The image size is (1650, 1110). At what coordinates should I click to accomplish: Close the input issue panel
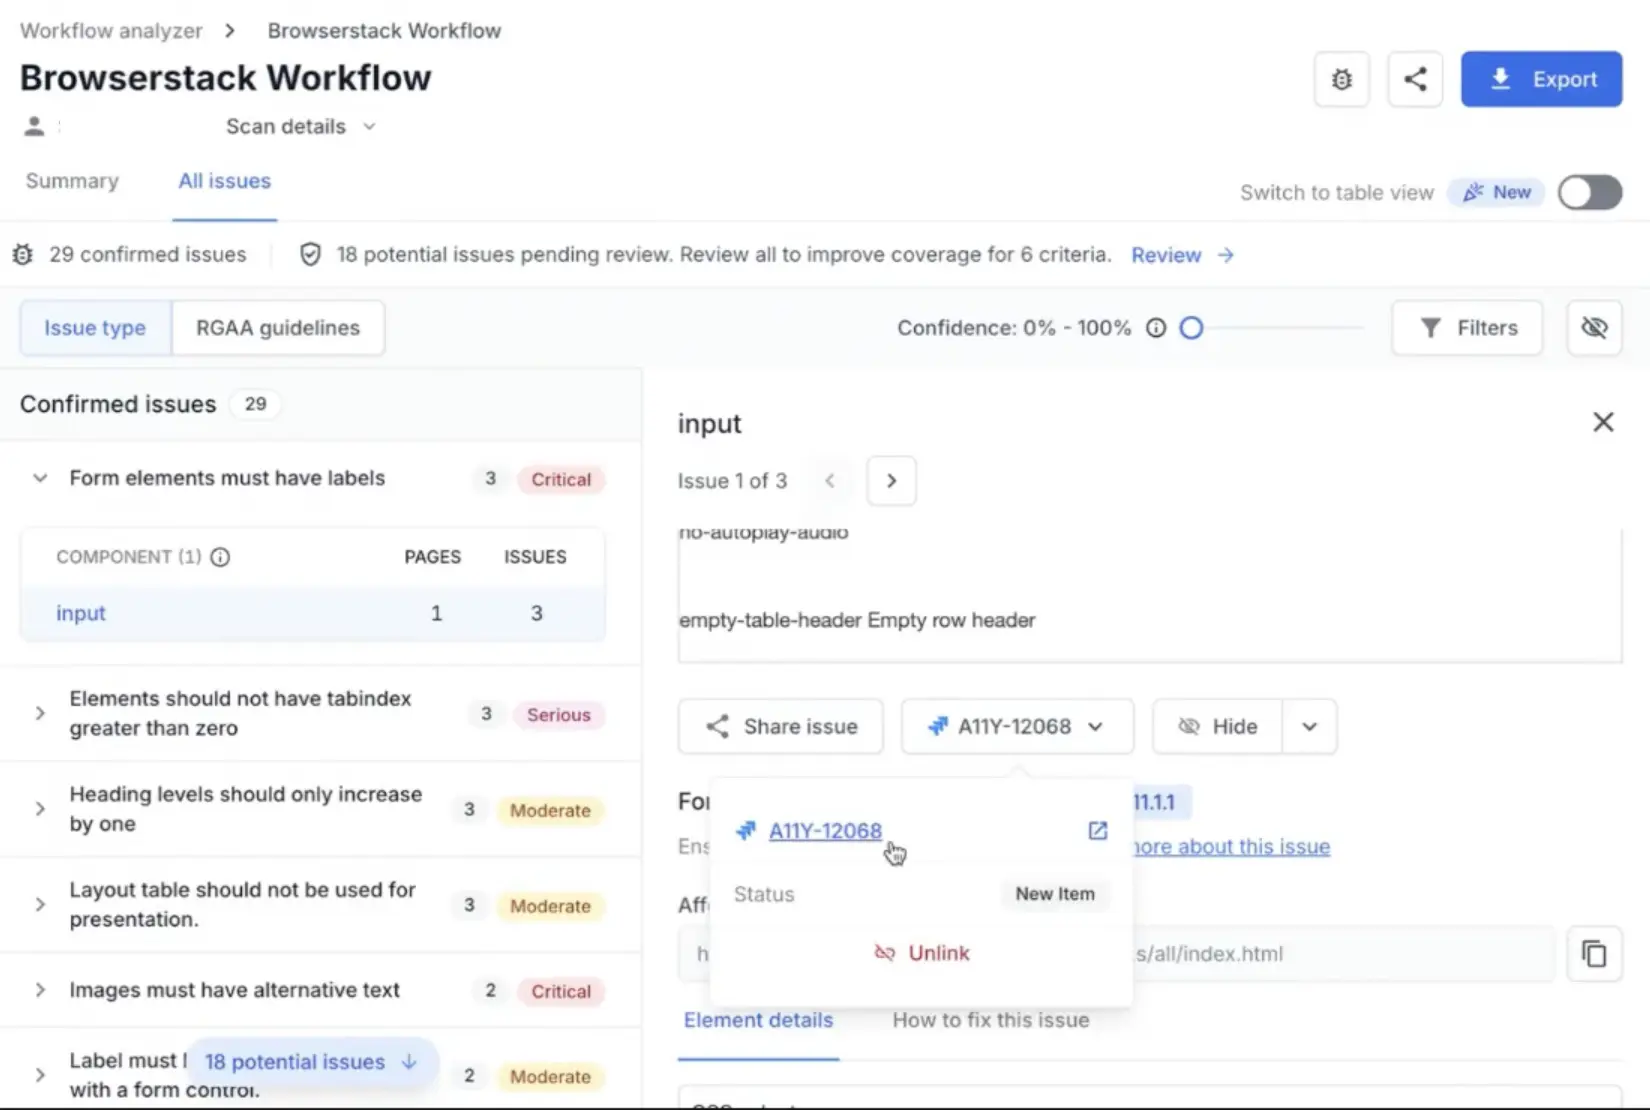coord(1603,422)
